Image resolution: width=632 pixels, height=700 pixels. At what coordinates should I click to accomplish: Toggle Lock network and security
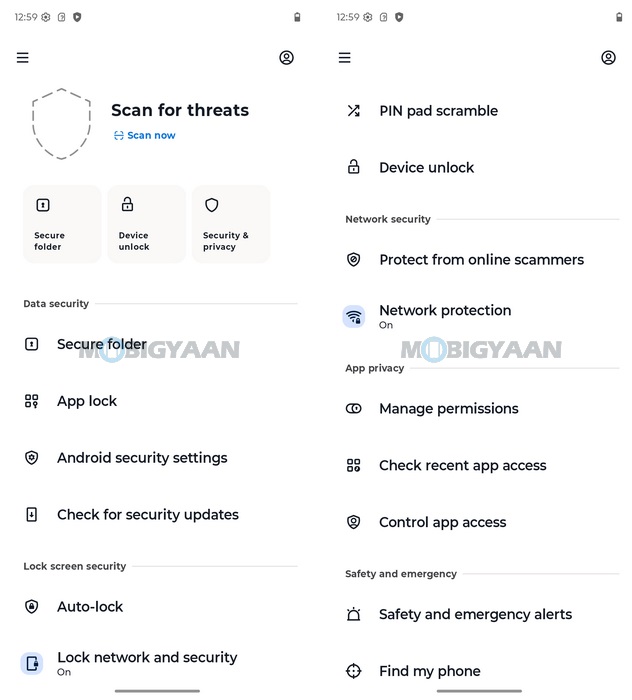(147, 662)
